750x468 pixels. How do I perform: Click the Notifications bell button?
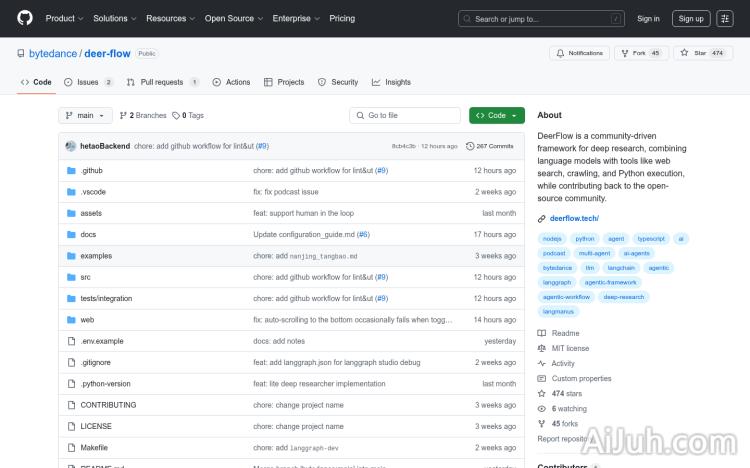tap(579, 53)
